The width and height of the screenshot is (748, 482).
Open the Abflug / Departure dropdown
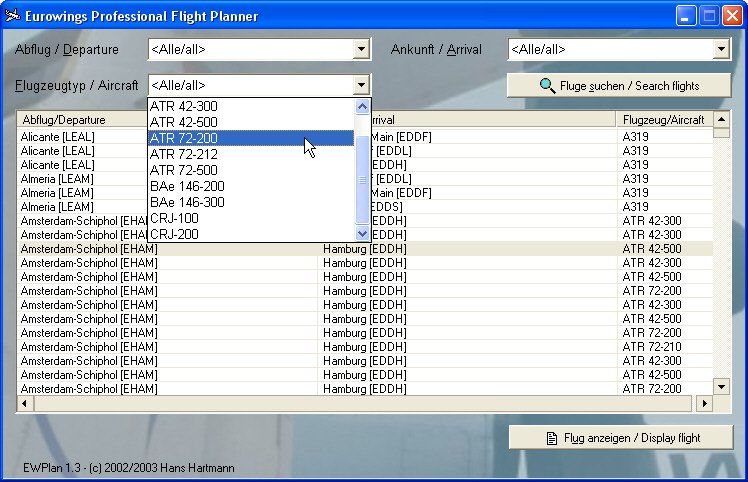[x=362, y=49]
